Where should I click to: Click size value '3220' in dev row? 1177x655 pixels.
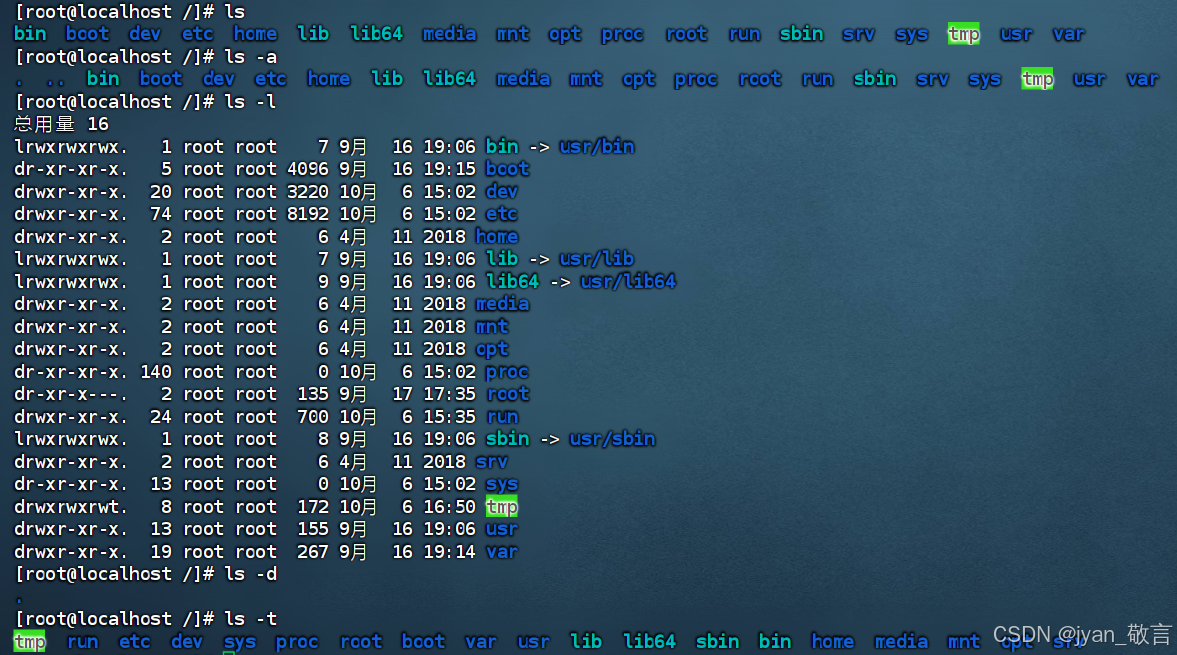coord(308,192)
